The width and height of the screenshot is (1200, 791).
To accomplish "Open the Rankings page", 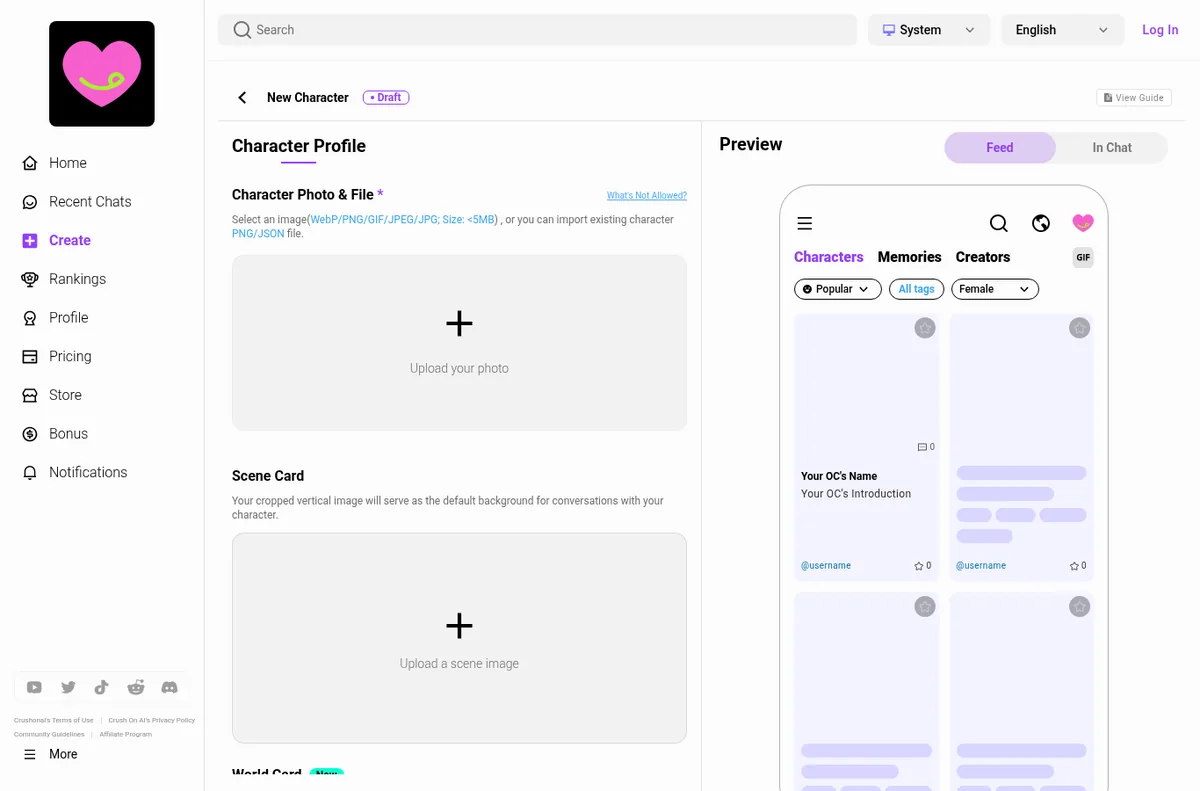I will 77,279.
